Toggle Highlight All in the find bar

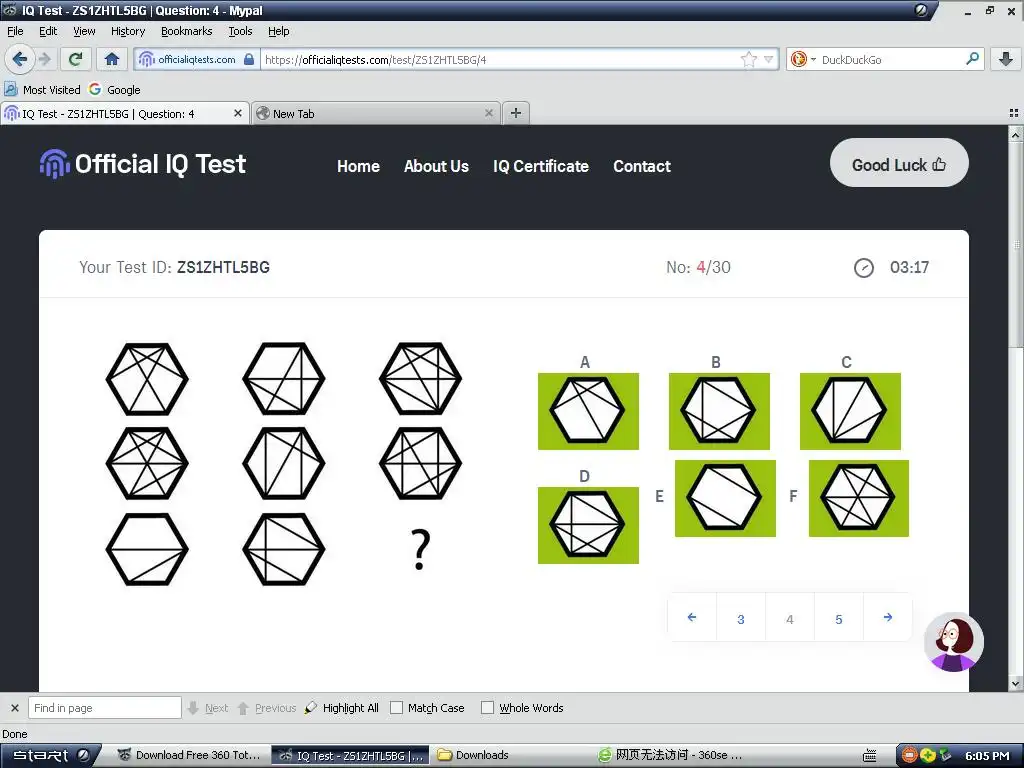342,708
